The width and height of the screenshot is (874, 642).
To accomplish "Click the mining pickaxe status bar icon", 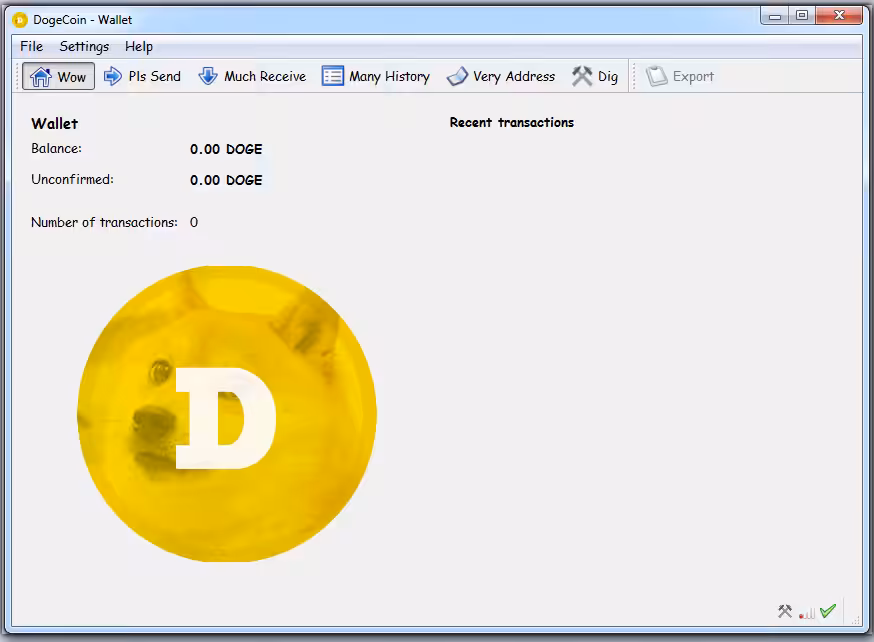I will [785, 611].
